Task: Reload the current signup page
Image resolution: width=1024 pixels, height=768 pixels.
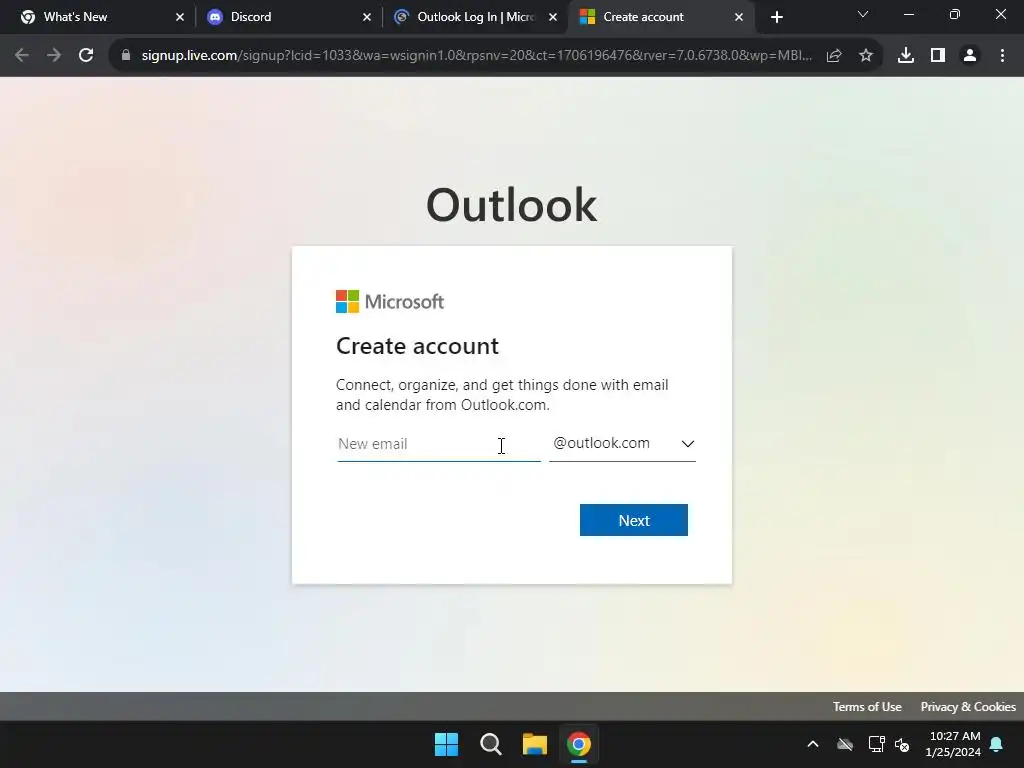Action: (86, 56)
